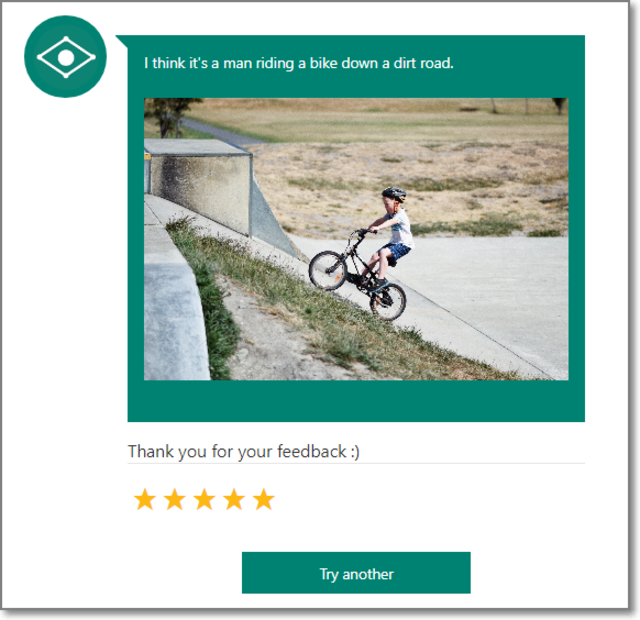Screen dimensions: 640x620
Task: Click the Thank you for your feedback message
Action: [244, 452]
